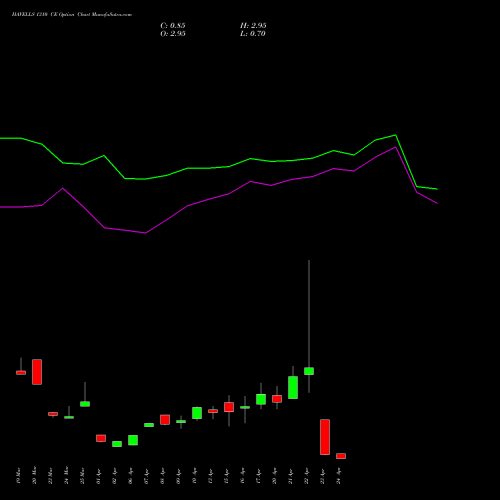Click the green candle for 25 Mar
The width and height of the screenshot is (500, 500).
click(85, 404)
